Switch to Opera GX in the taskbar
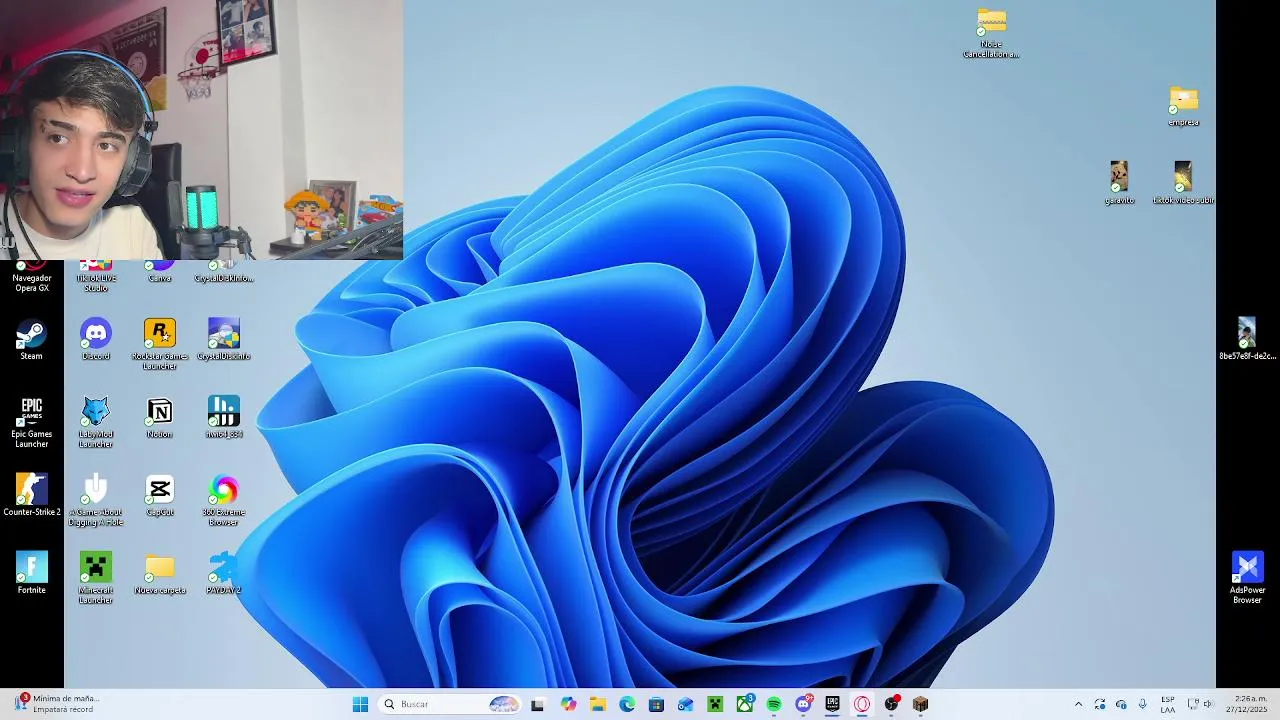 (862, 704)
